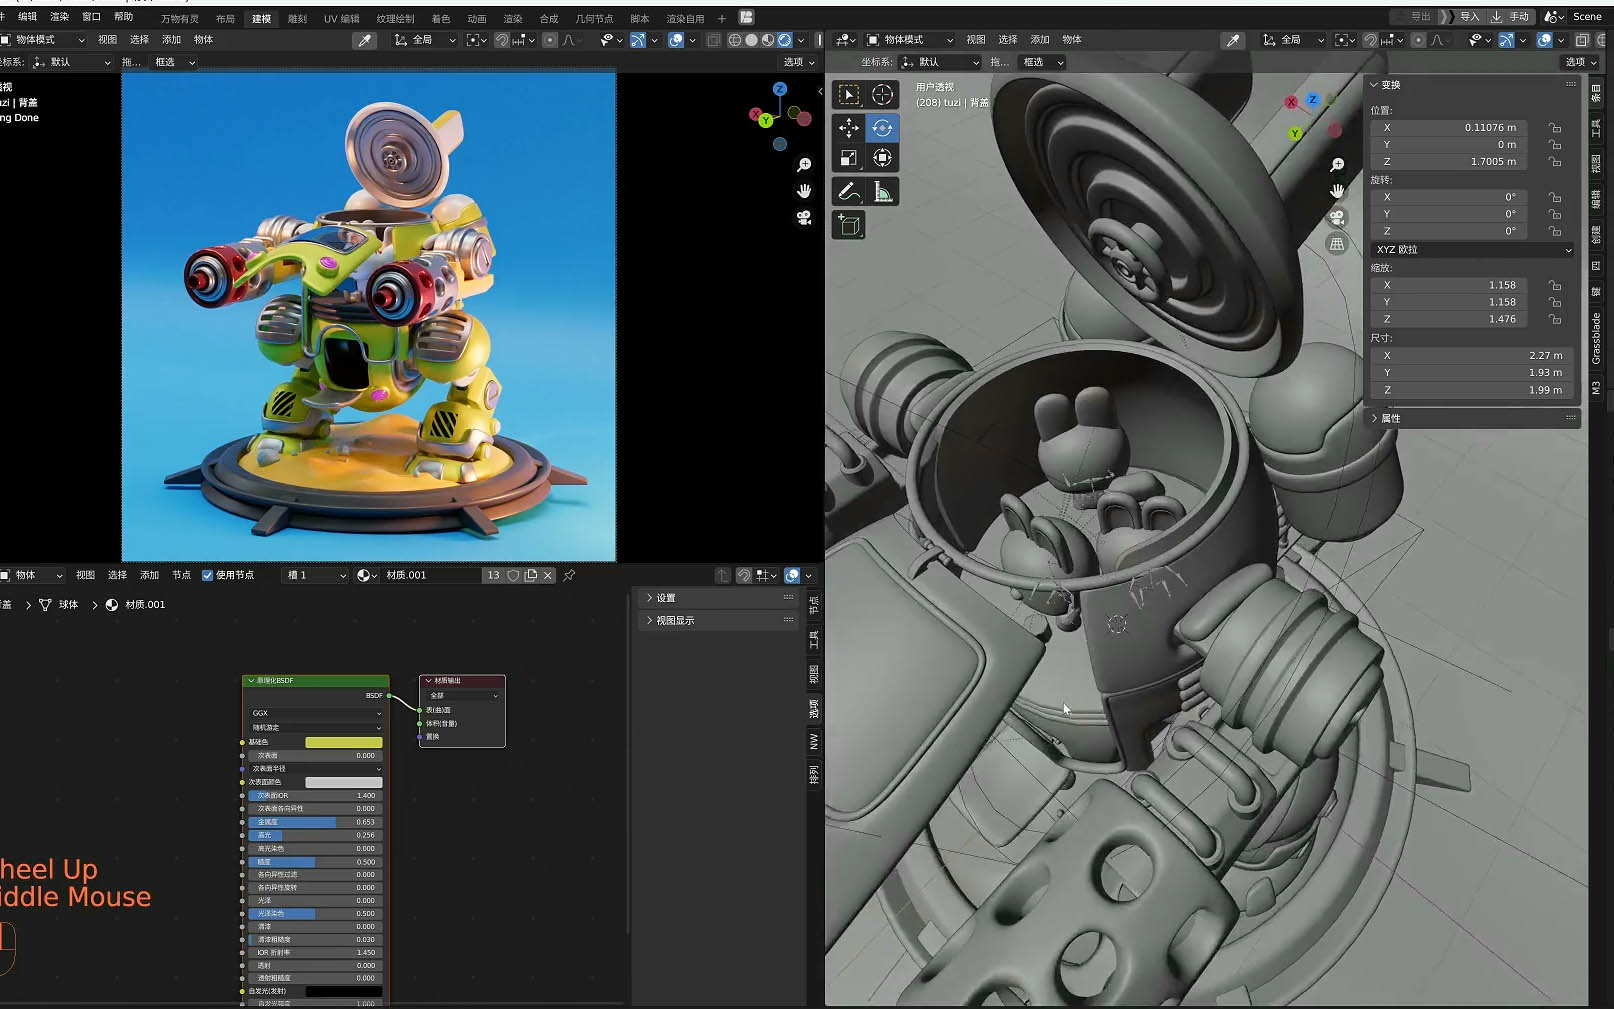The width and height of the screenshot is (1614, 1009).
Task: Click the 节点 menu in node editor
Action: (x=181, y=575)
